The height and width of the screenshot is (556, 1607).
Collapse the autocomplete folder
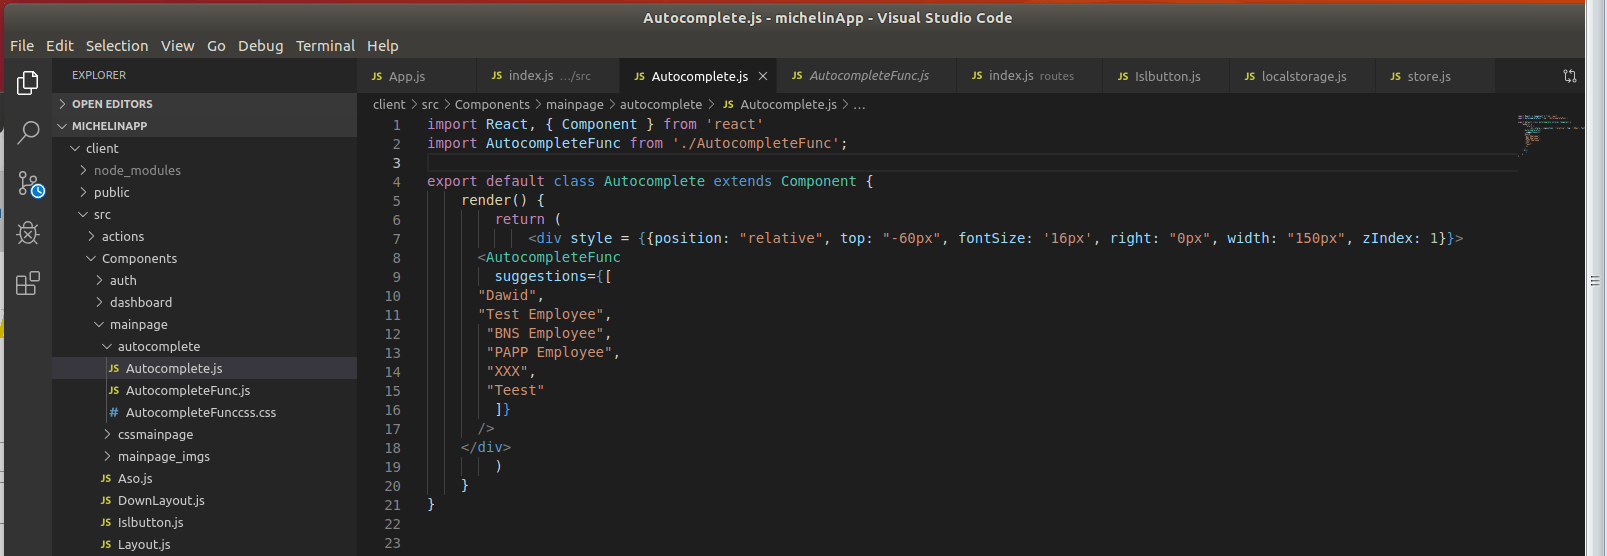[x=107, y=346]
